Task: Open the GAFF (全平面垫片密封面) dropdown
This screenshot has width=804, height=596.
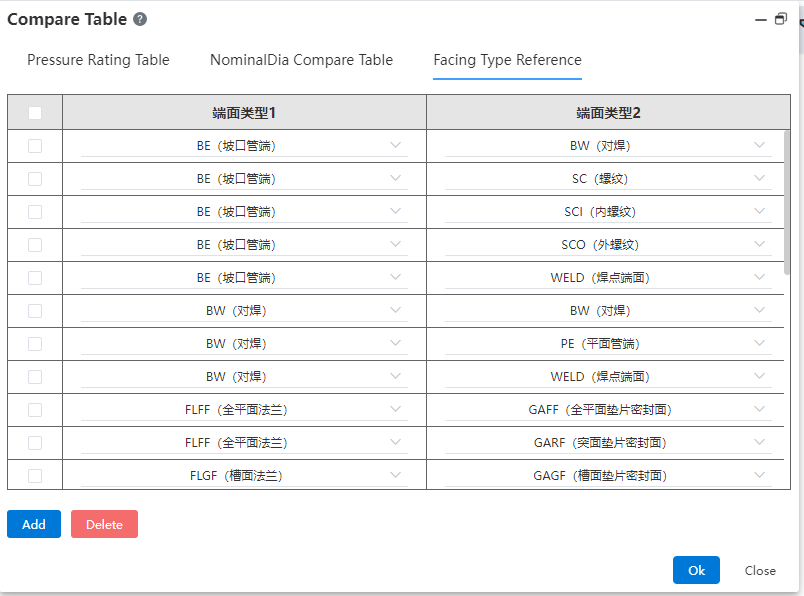Action: (x=759, y=409)
